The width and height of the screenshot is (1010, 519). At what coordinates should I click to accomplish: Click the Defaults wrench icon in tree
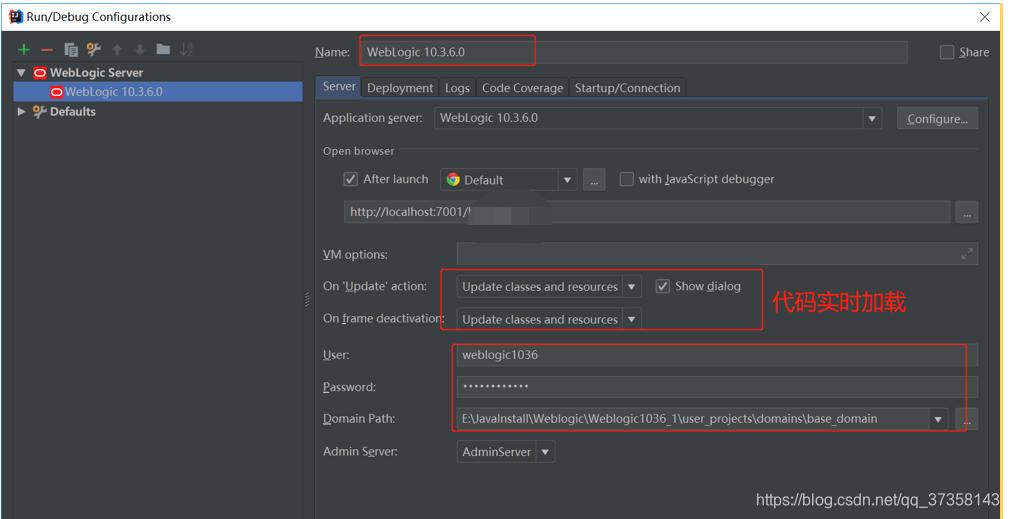pos(40,111)
